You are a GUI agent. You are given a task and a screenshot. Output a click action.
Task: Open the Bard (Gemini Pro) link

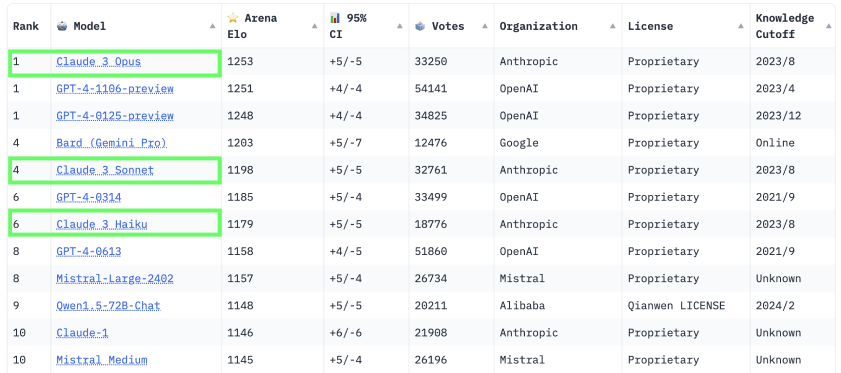pos(112,143)
